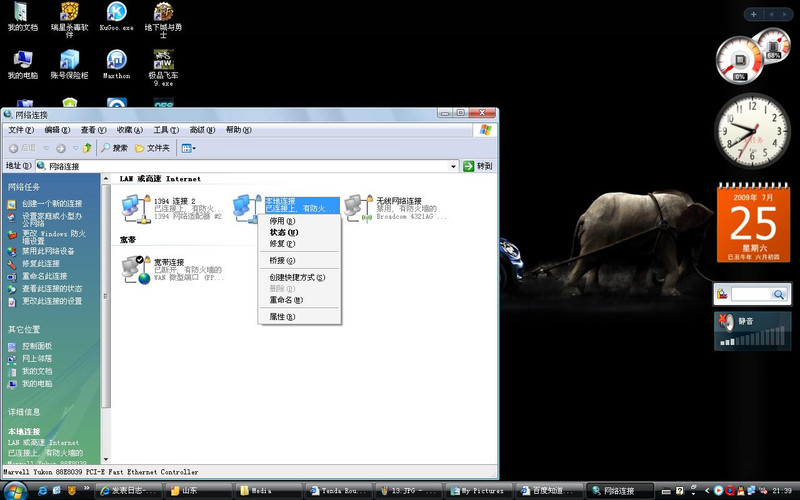Image resolution: width=800 pixels, height=500 pixels.
Task: Open the 我的电脑 desktop icon
Action: click(22, 65)
